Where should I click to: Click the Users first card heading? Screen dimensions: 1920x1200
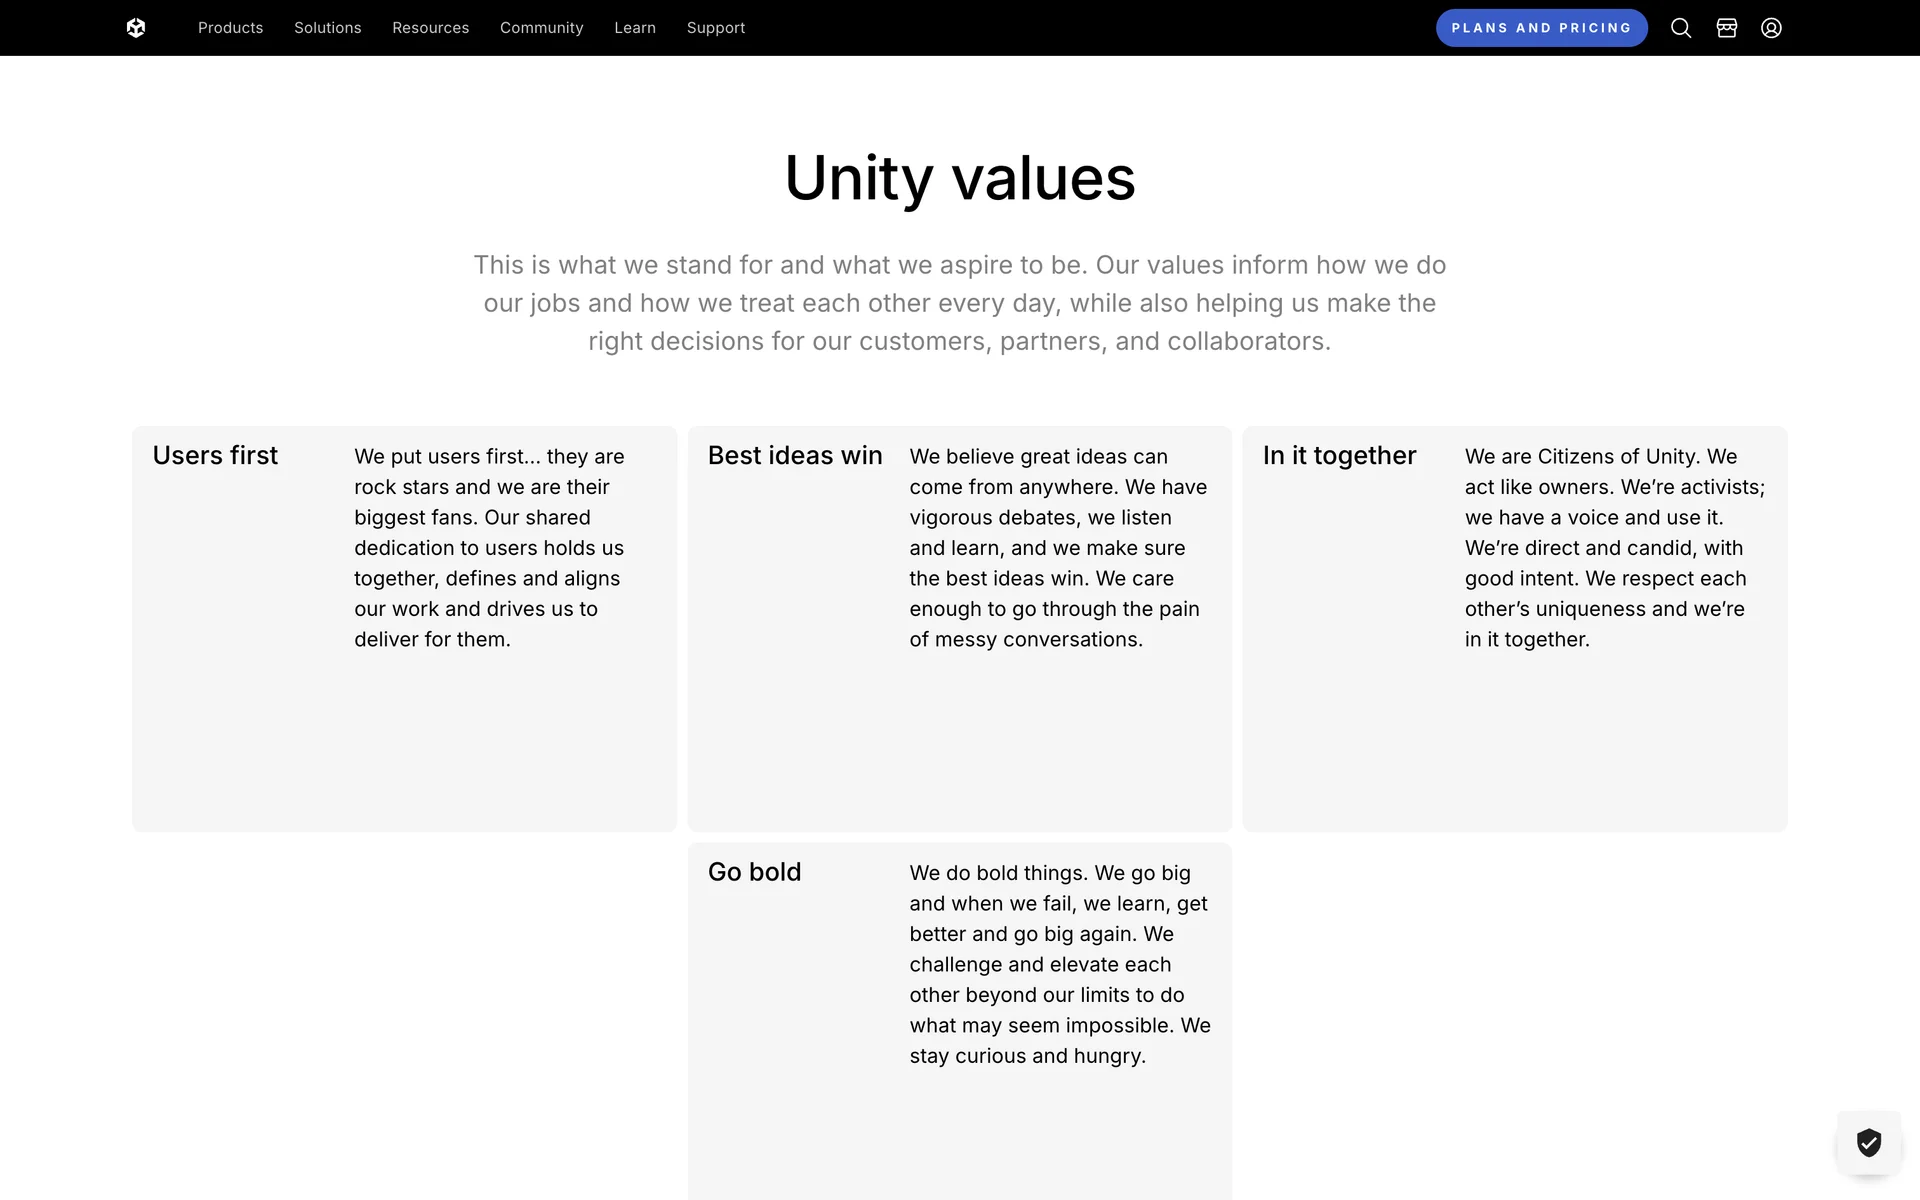pos(215,456)
